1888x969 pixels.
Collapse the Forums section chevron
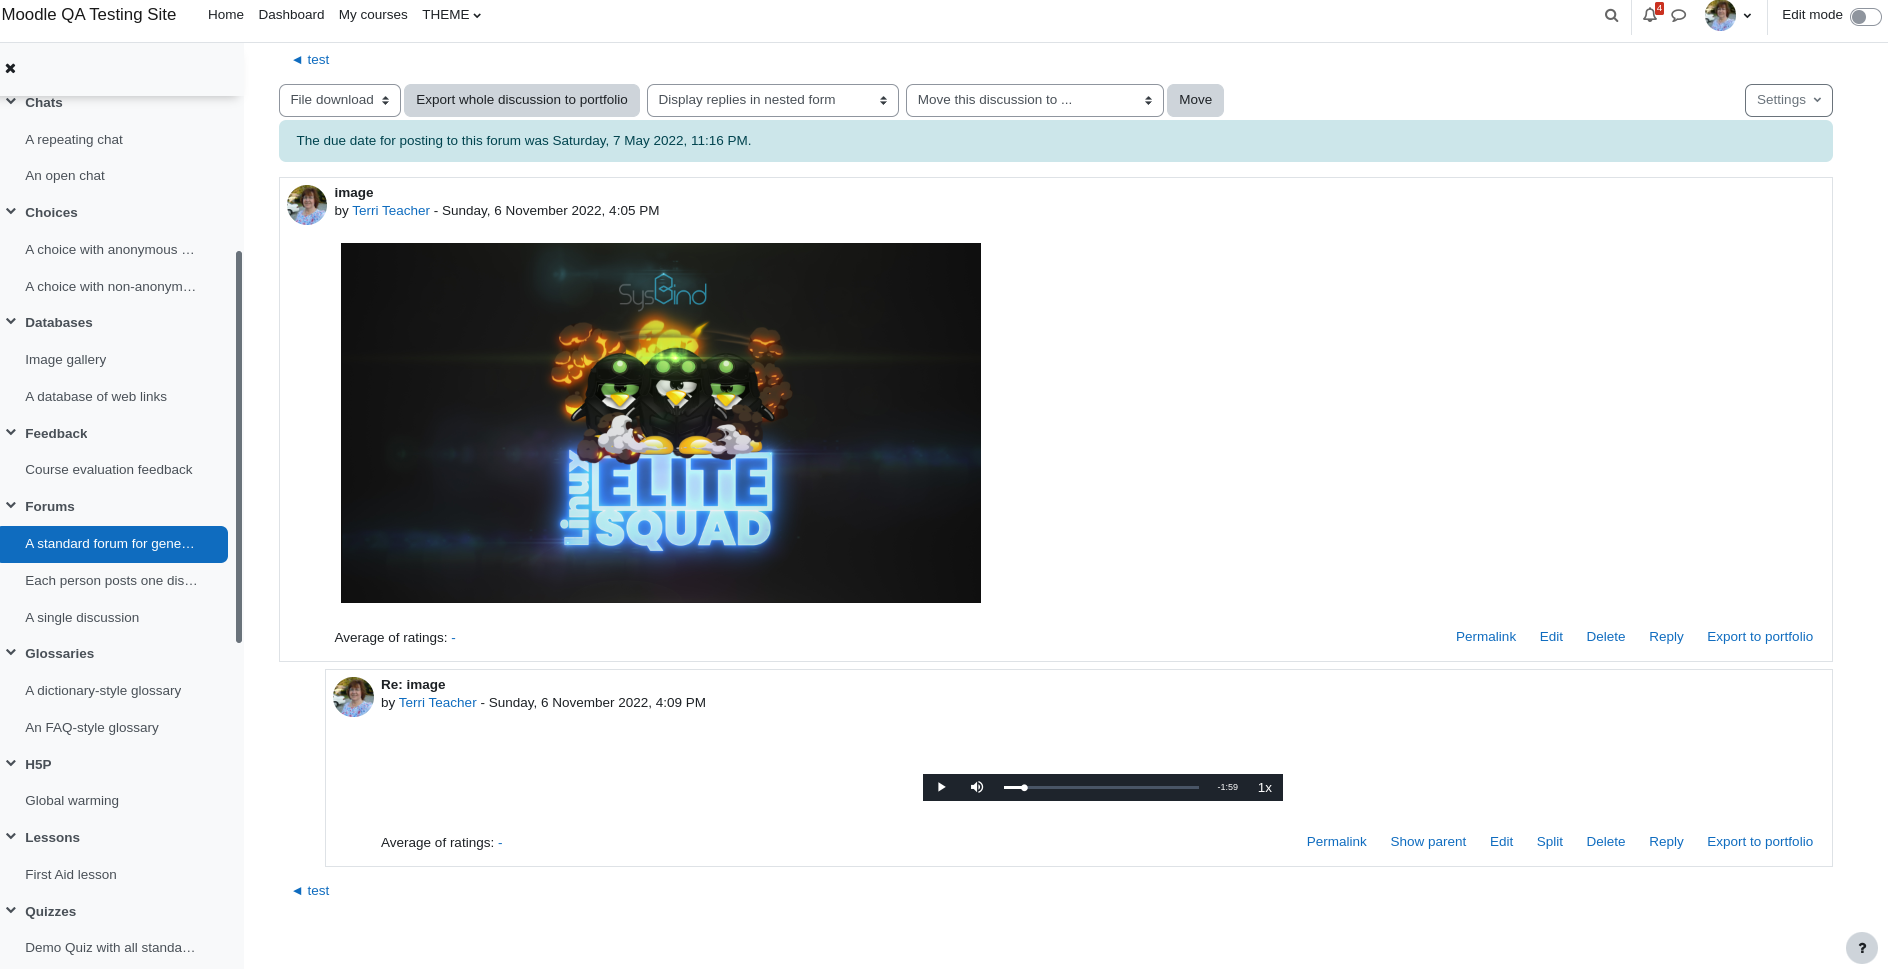click(11, 505)
